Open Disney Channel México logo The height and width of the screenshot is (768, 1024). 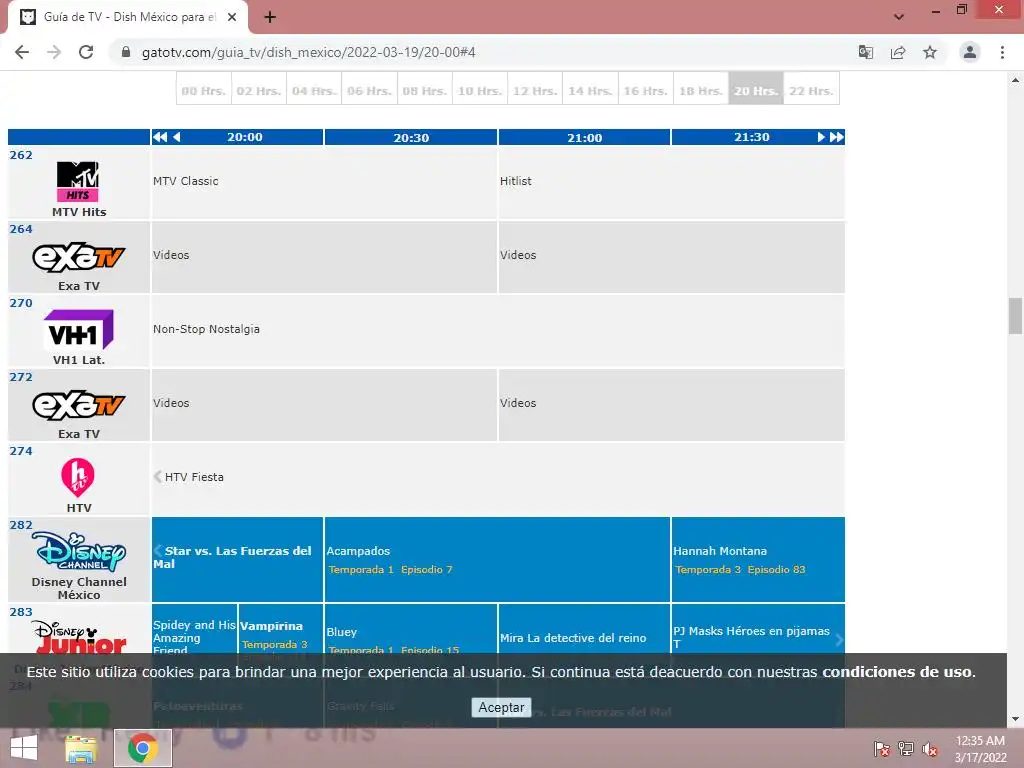78,551
